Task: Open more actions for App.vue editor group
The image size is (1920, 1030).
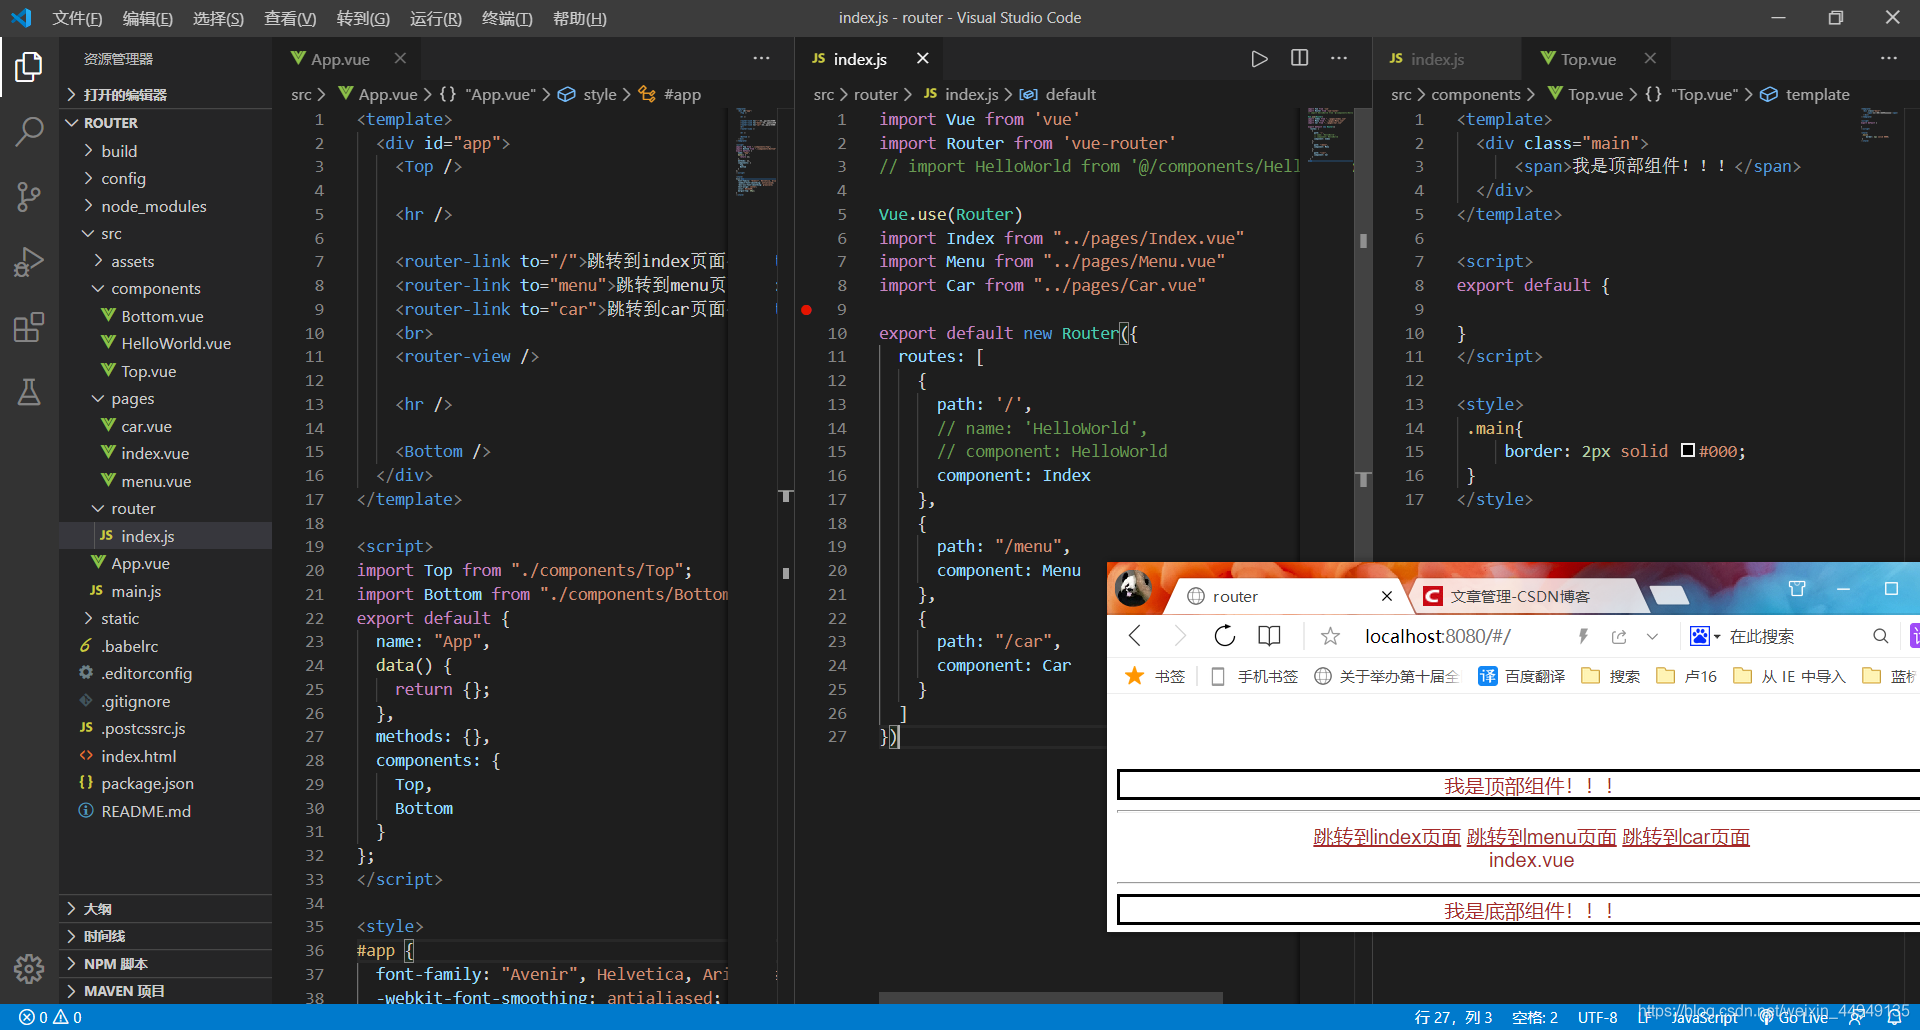Action: tap(762, 58)
